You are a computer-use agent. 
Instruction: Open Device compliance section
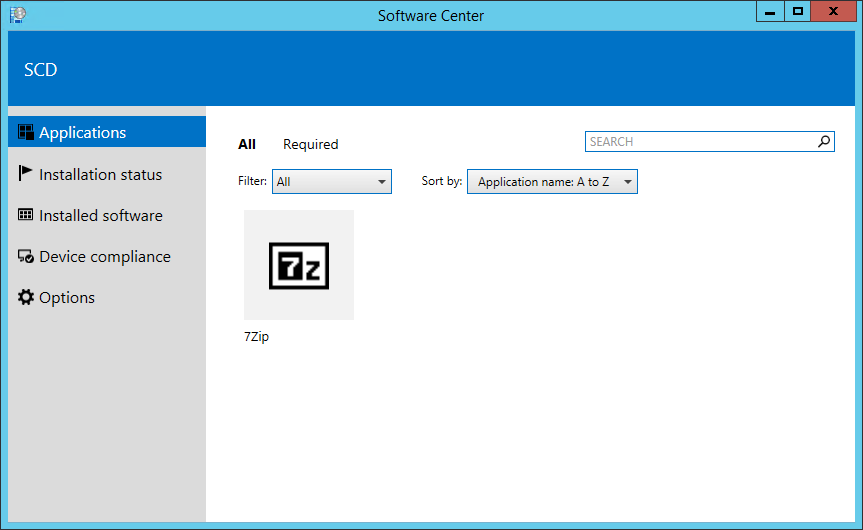tap(105, 256)
